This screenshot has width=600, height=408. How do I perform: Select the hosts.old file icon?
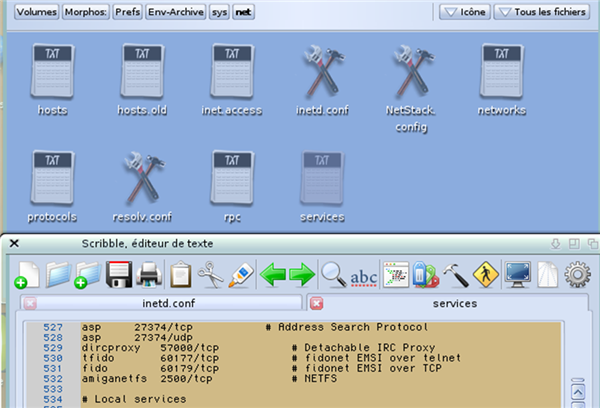tap(142, 71)
